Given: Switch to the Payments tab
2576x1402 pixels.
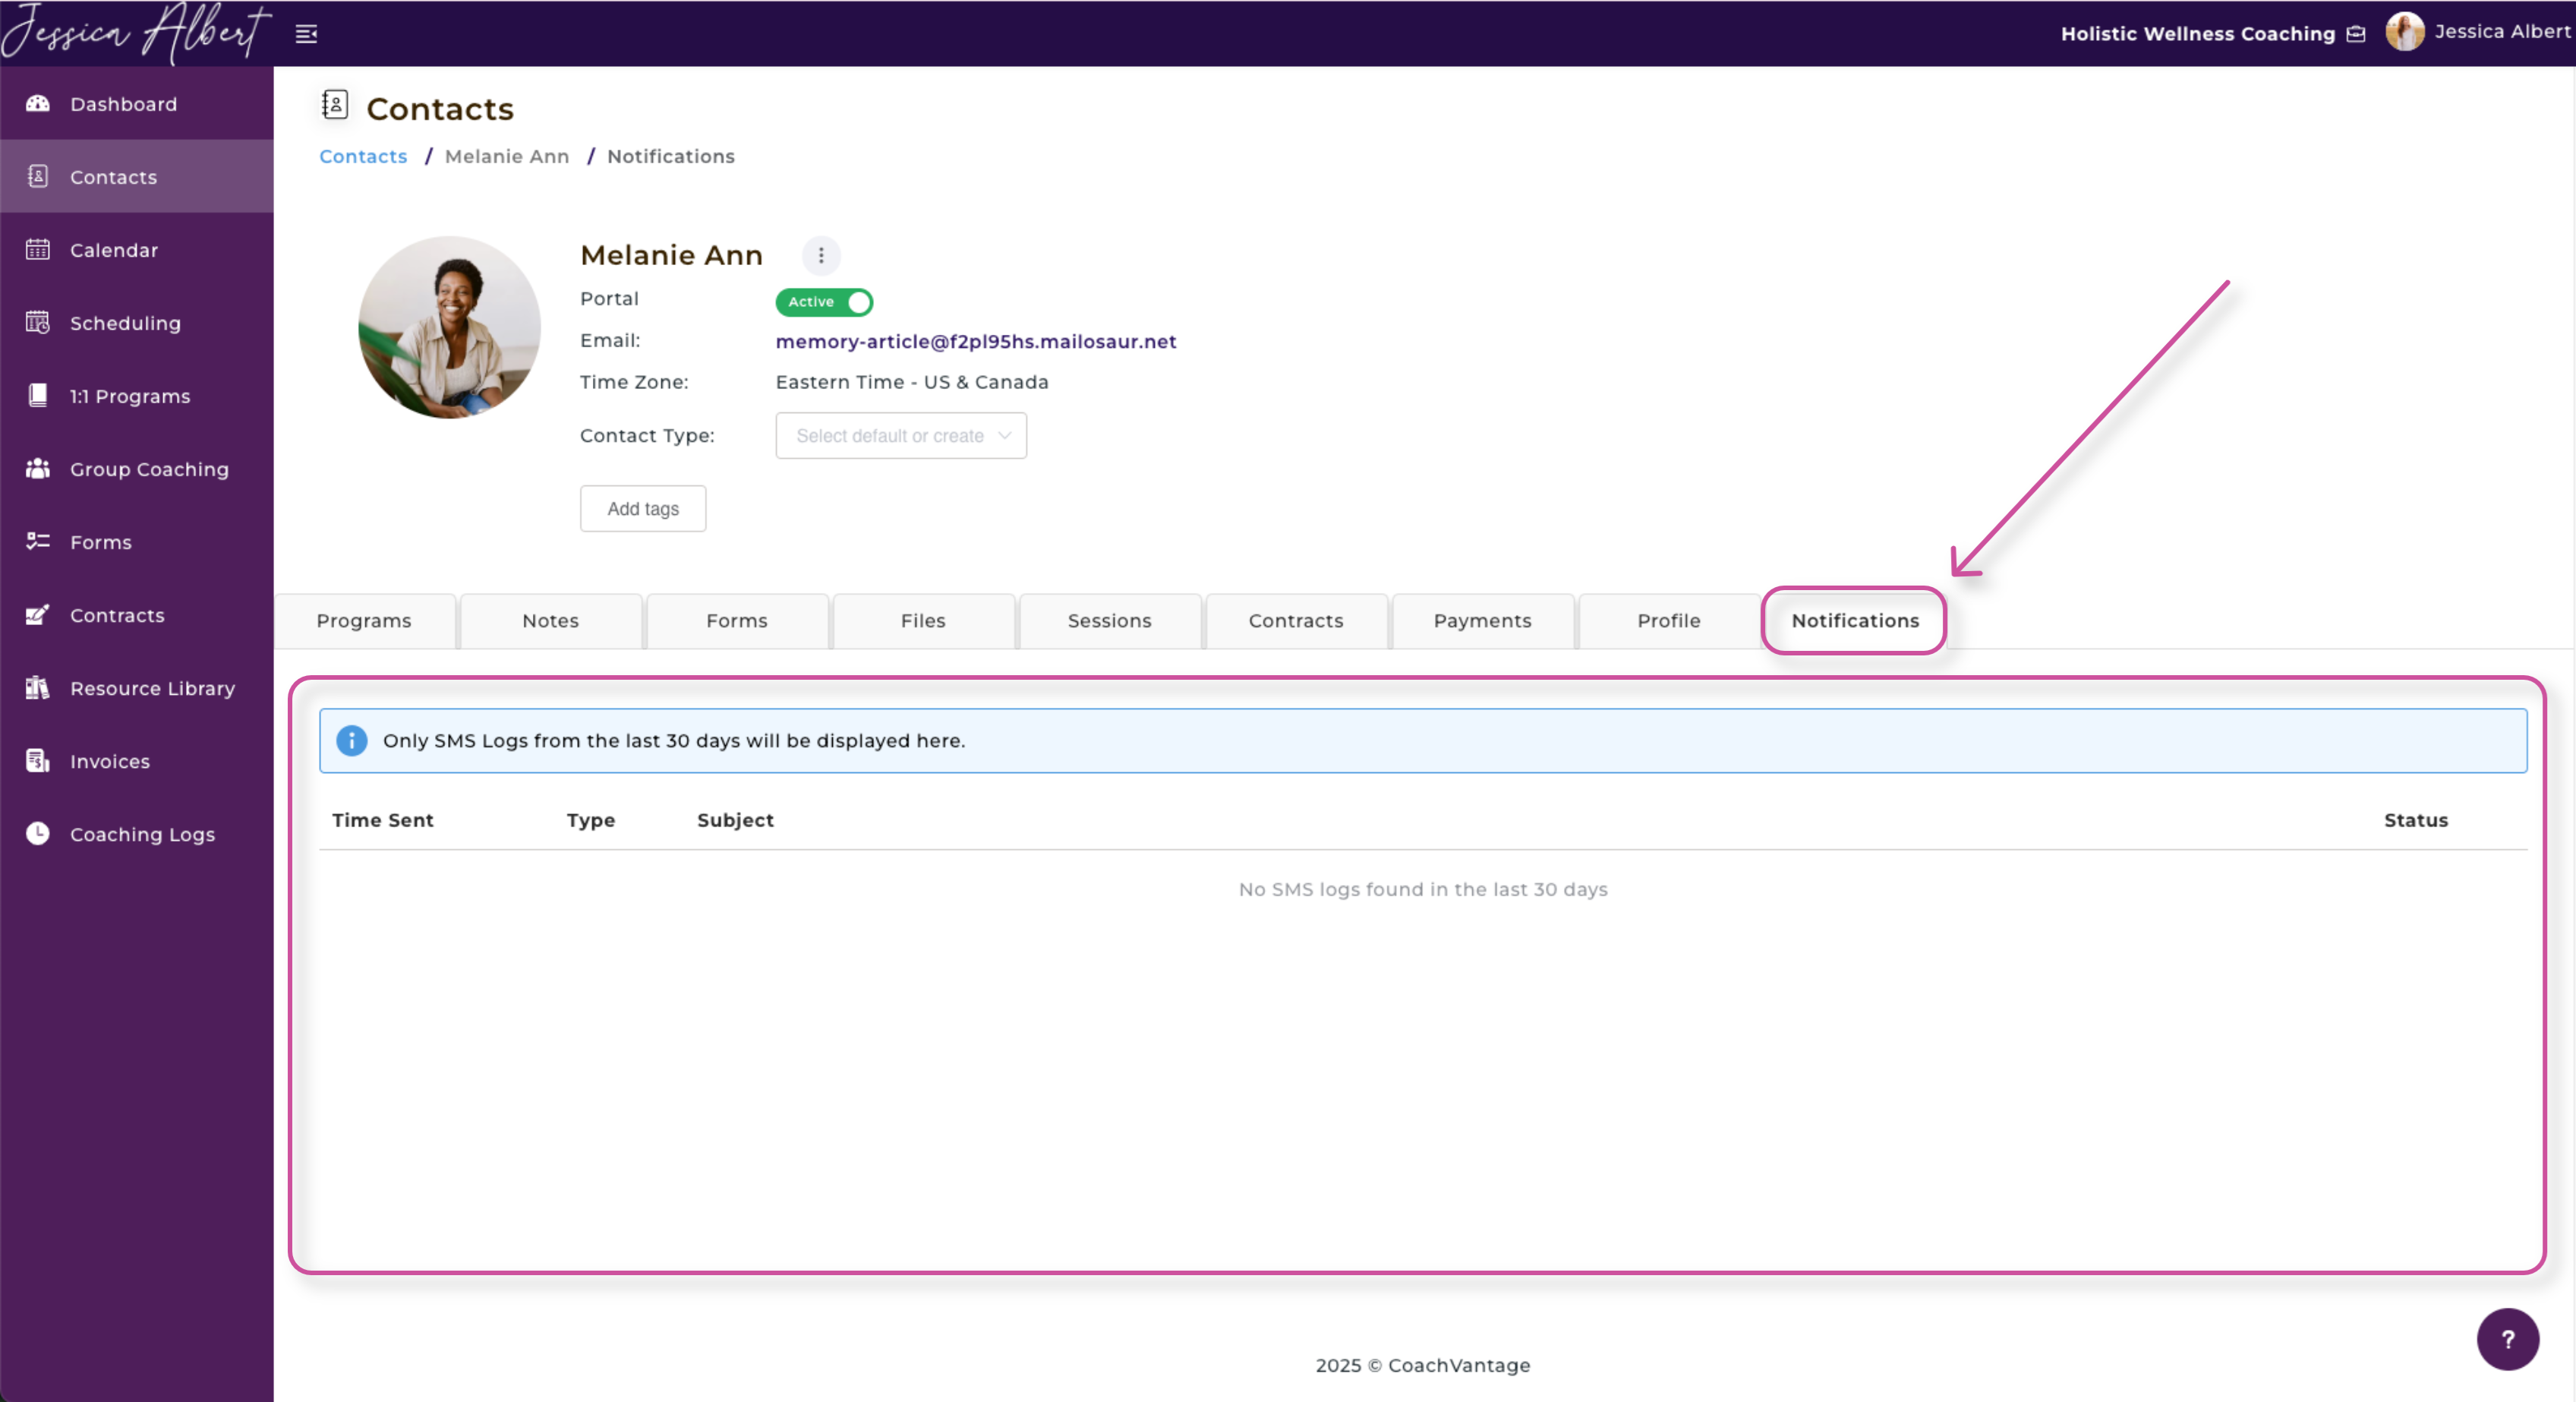Looking at the screenshot, I should (1482, 621).
